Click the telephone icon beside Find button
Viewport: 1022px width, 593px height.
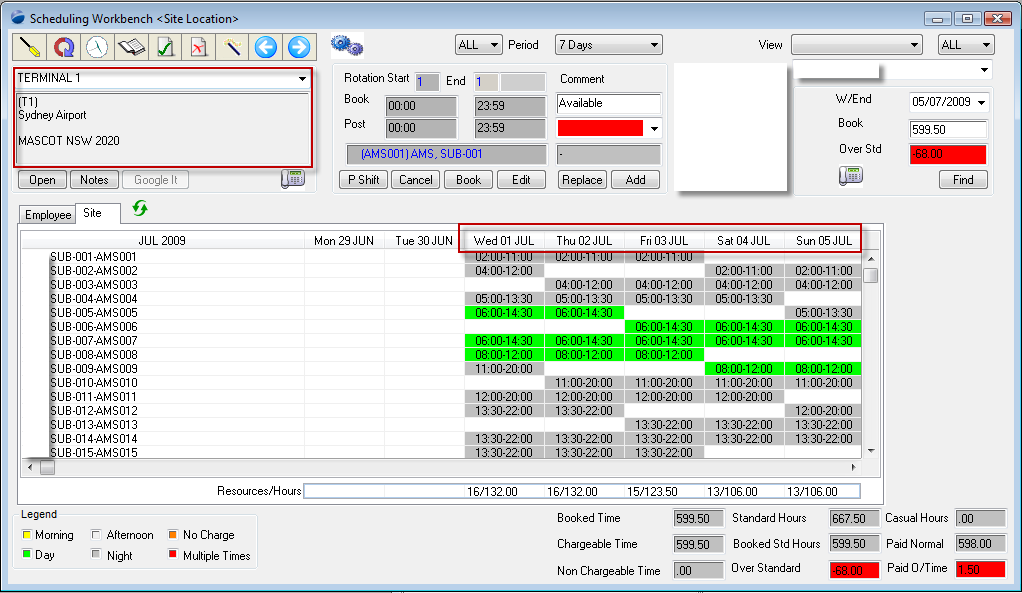point(851,175)
